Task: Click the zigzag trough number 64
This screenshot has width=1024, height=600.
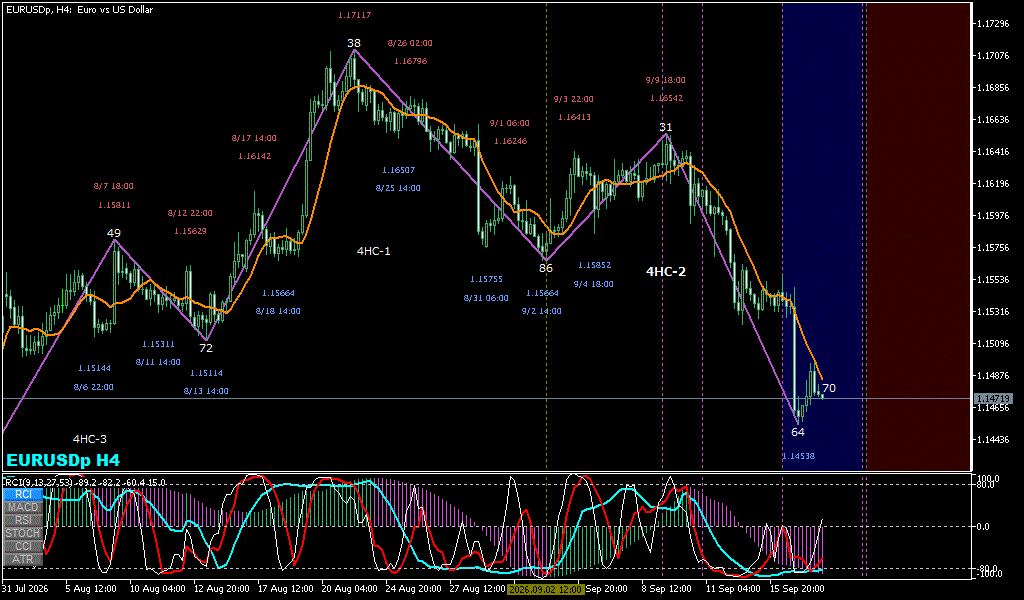Action: (x=798, y=432)
